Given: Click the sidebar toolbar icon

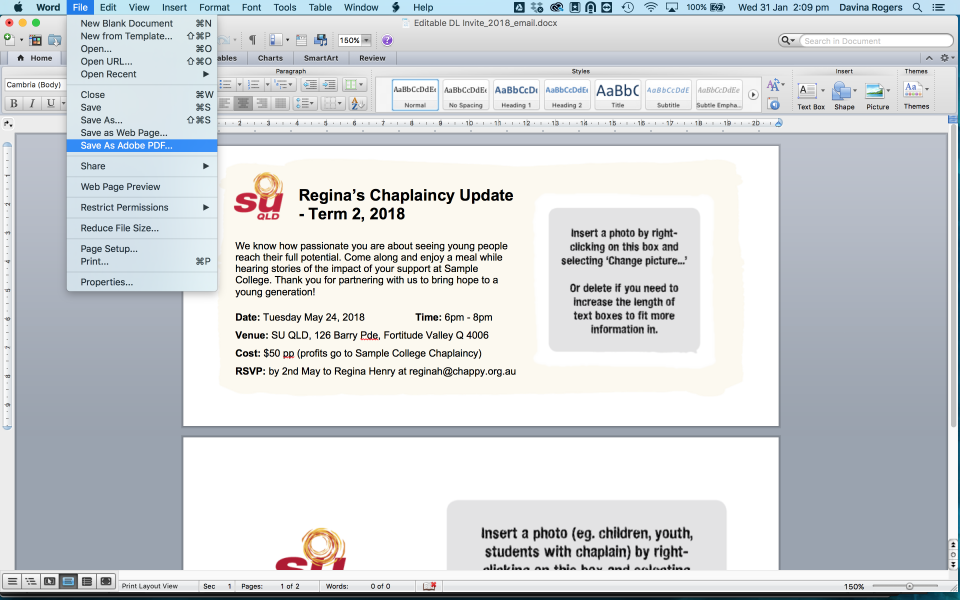Looking at the screenshot, I should tap(275, 40).
